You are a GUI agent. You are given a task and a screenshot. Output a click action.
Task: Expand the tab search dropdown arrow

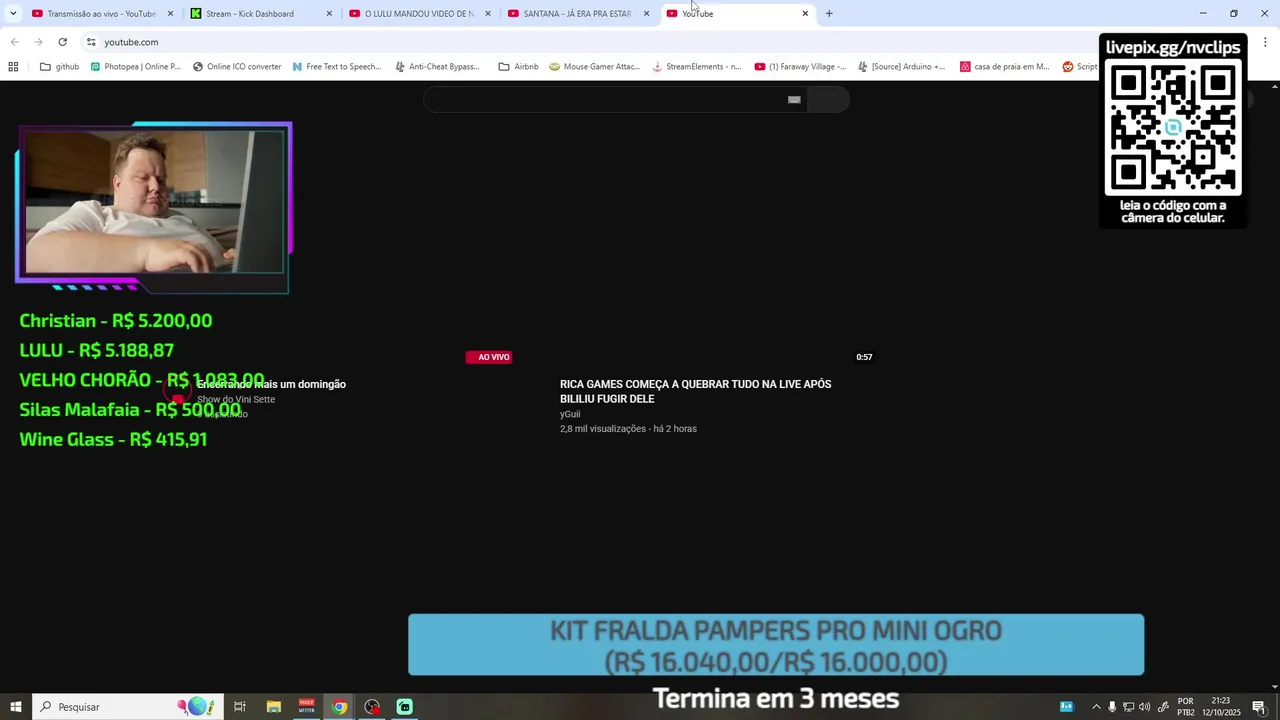coord(13,14)
